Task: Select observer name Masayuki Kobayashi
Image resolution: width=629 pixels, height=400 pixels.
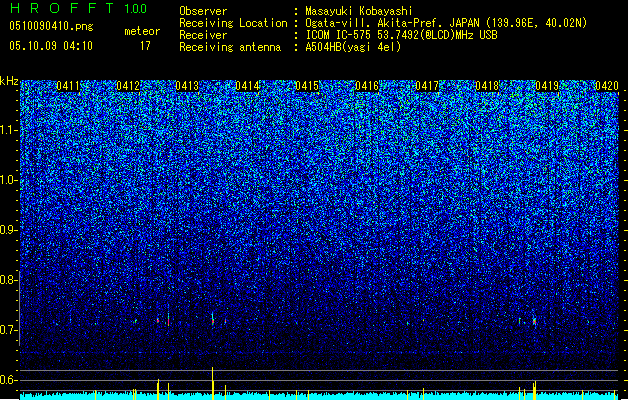Action: [359, 11]
